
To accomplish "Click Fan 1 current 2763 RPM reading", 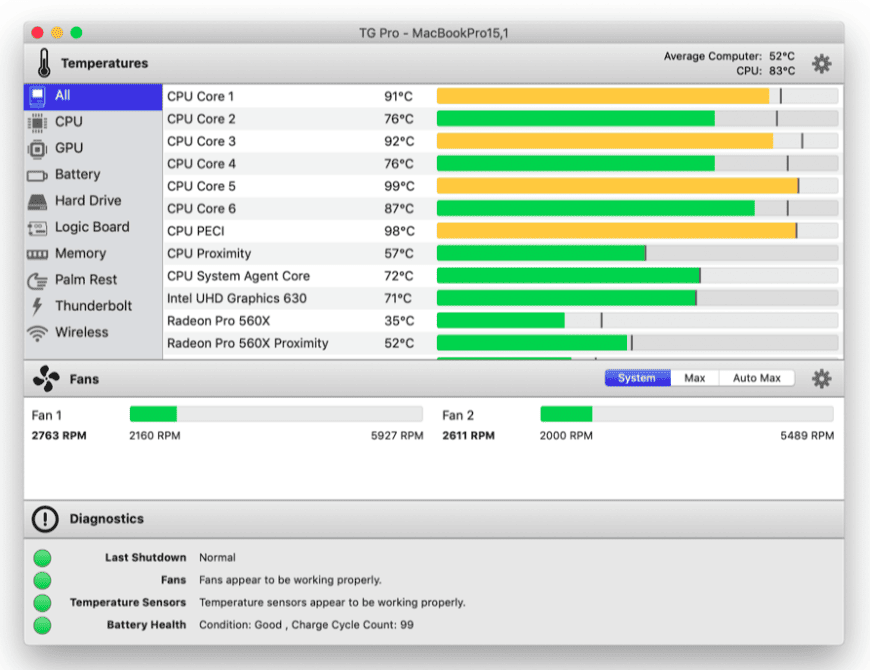I will 59,435.
